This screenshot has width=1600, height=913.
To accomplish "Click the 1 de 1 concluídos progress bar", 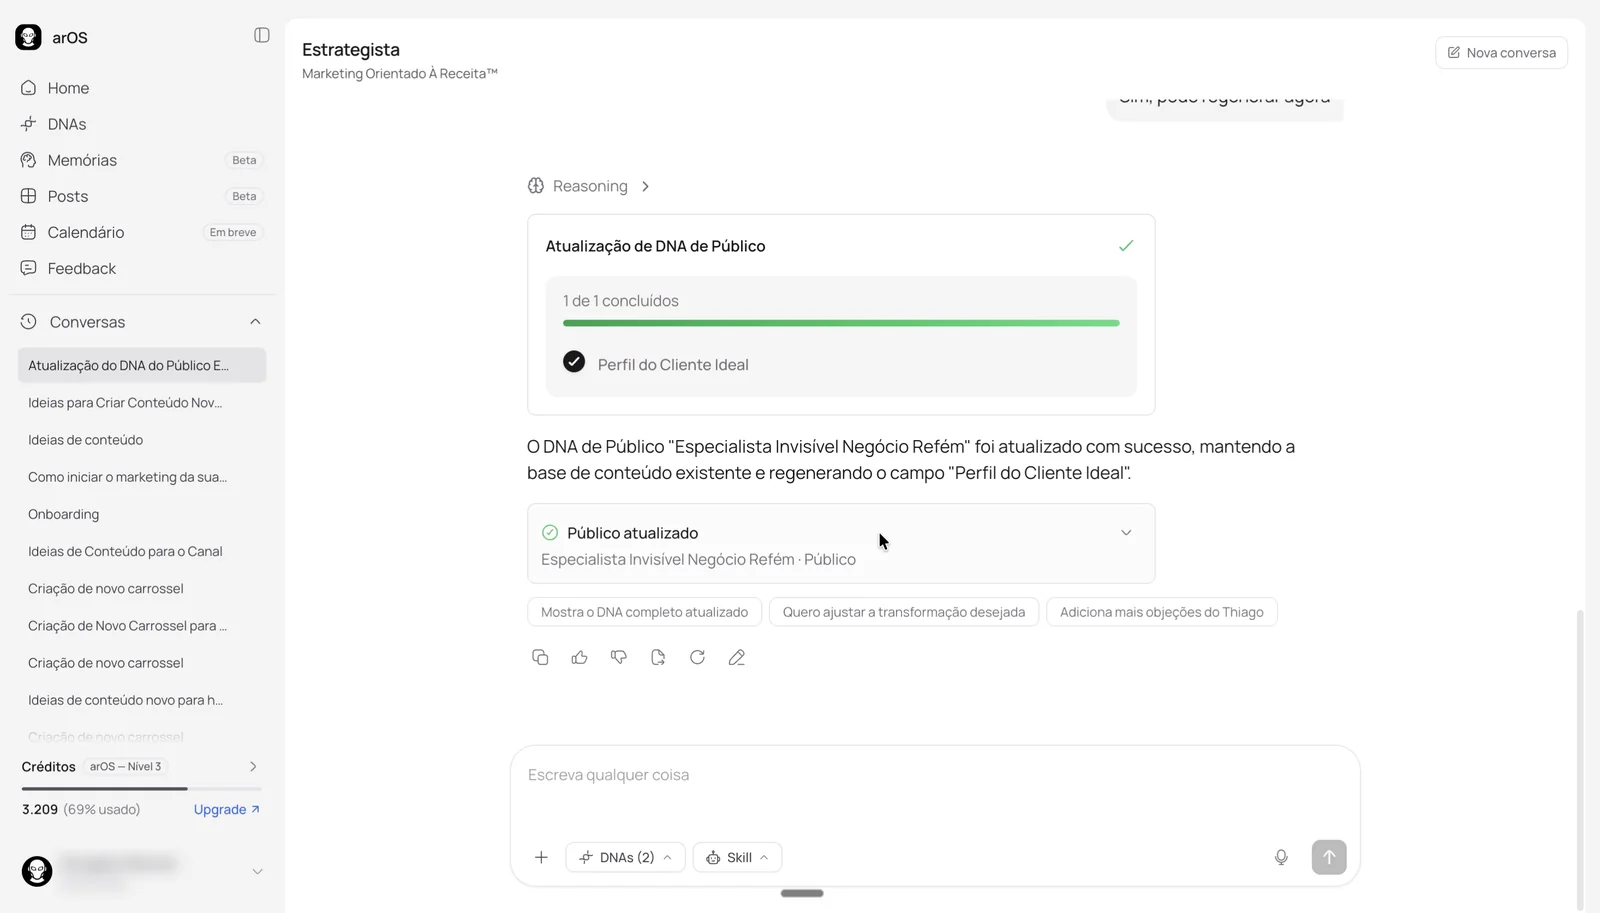I will pos(841,323).
